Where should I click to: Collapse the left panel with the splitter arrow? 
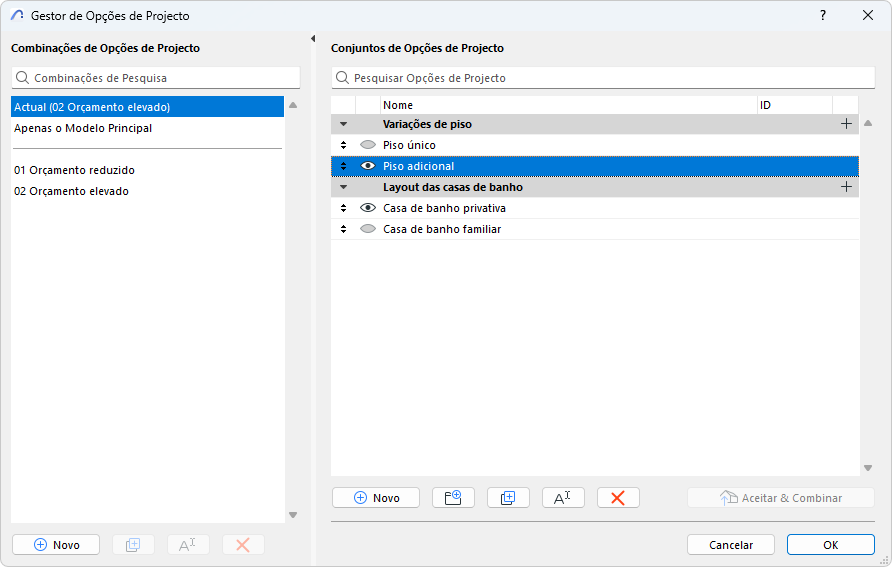coord(313,39)
